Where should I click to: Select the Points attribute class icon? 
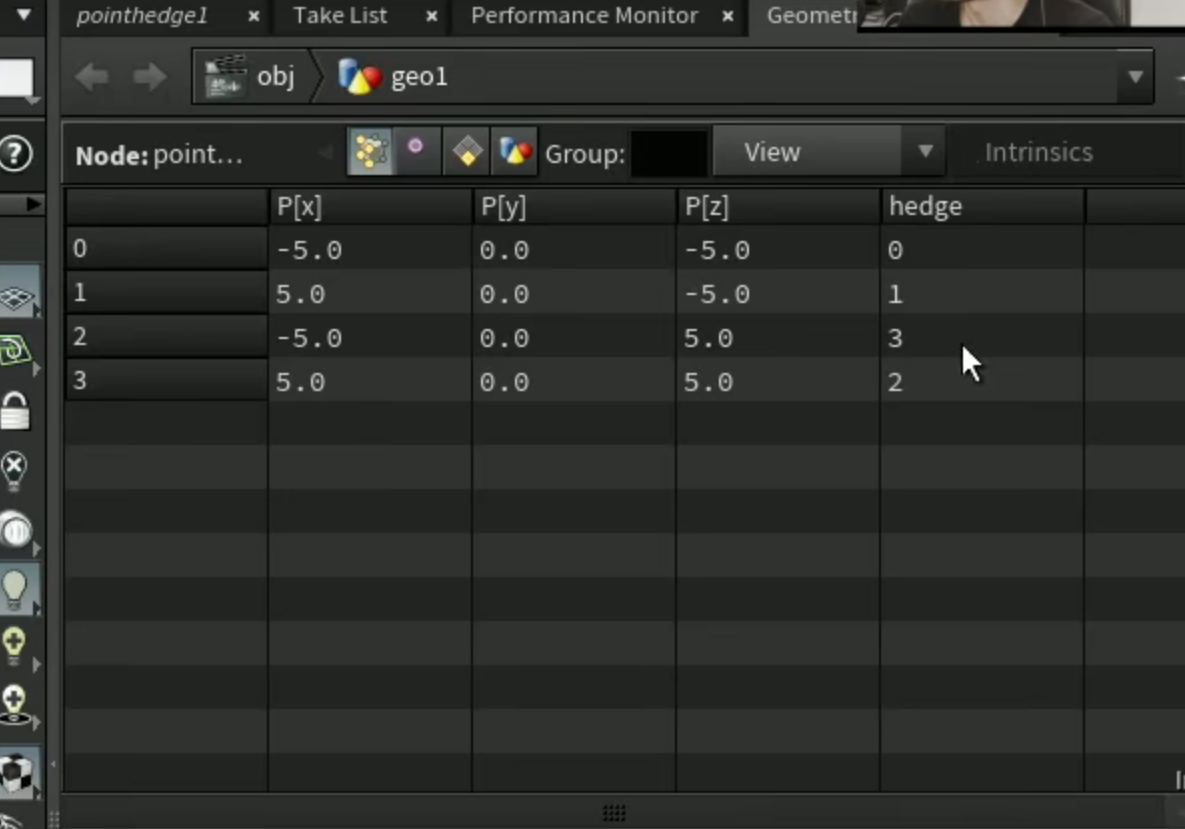click(370, 152)
